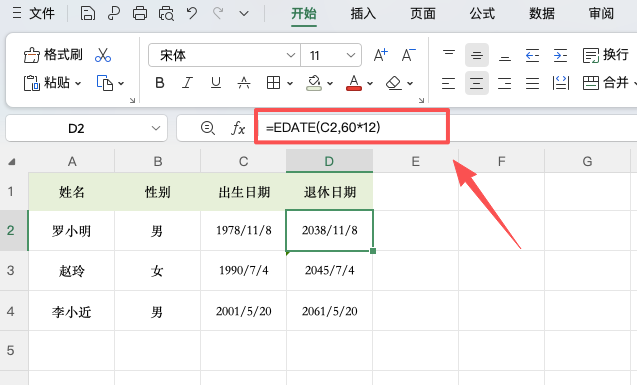Open the Name Box D2 dropdown
This screenshot has height=385, width=637.
(156, 128)
